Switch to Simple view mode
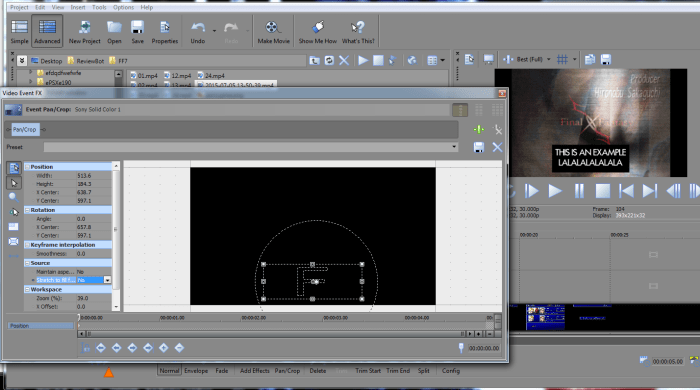The width and height of the screenshot is (700, 390). pyautogui.click(x=19, y=31)
